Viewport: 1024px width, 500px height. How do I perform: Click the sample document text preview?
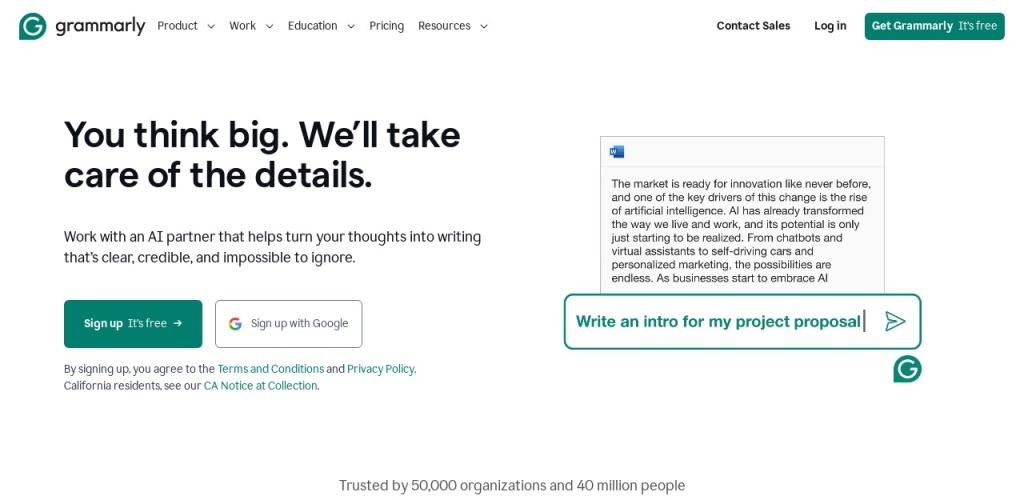point(741,230)
